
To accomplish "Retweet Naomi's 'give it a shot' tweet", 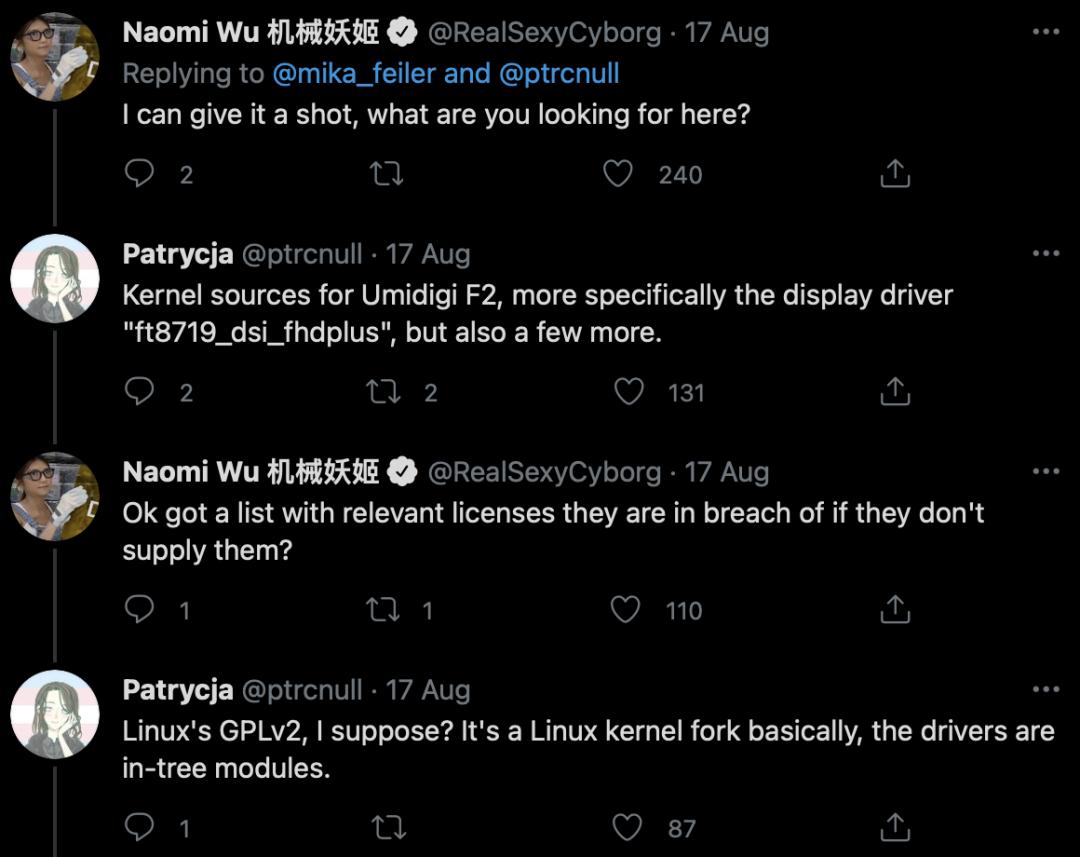I will (387, 174).
